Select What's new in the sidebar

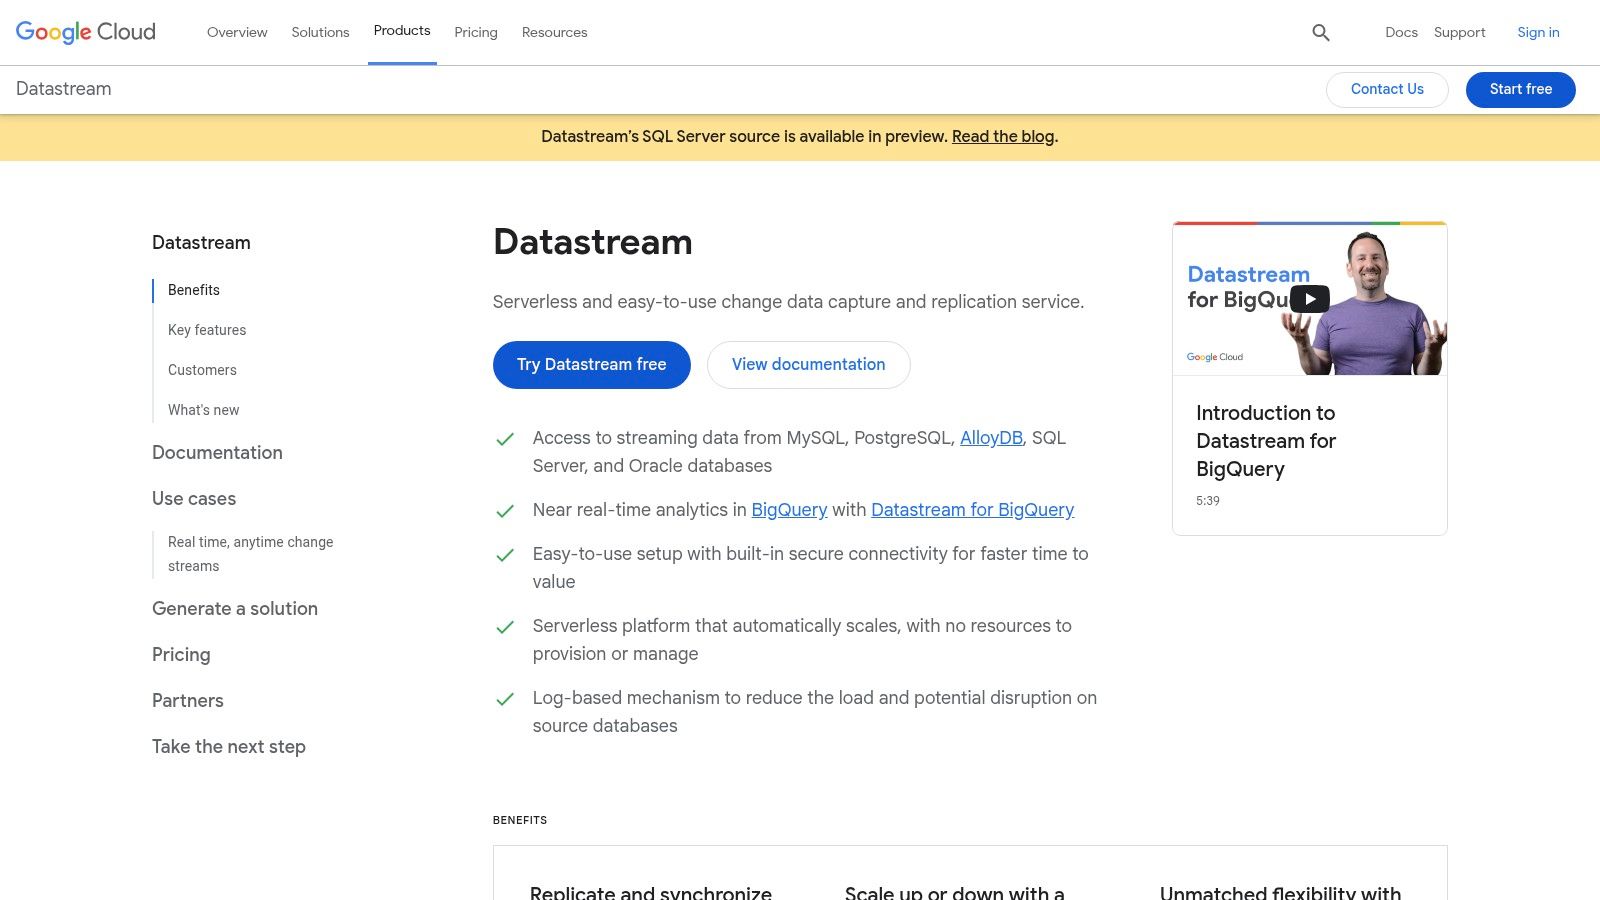tap(203, 409)
